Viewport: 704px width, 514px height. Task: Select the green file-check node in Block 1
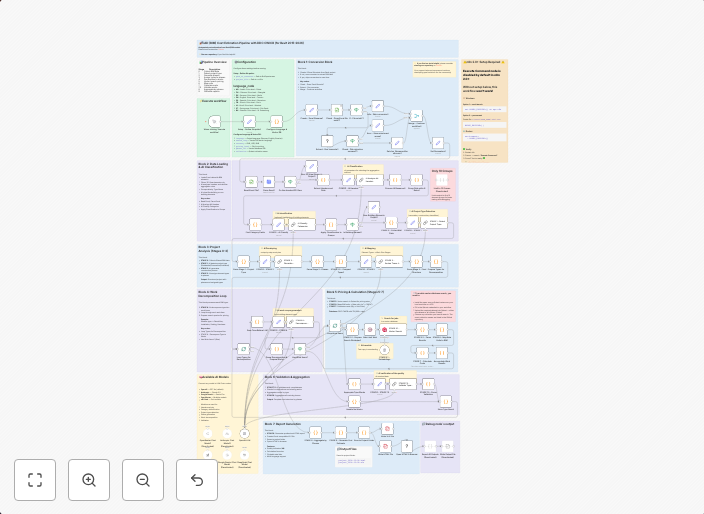tap(337, 110)
